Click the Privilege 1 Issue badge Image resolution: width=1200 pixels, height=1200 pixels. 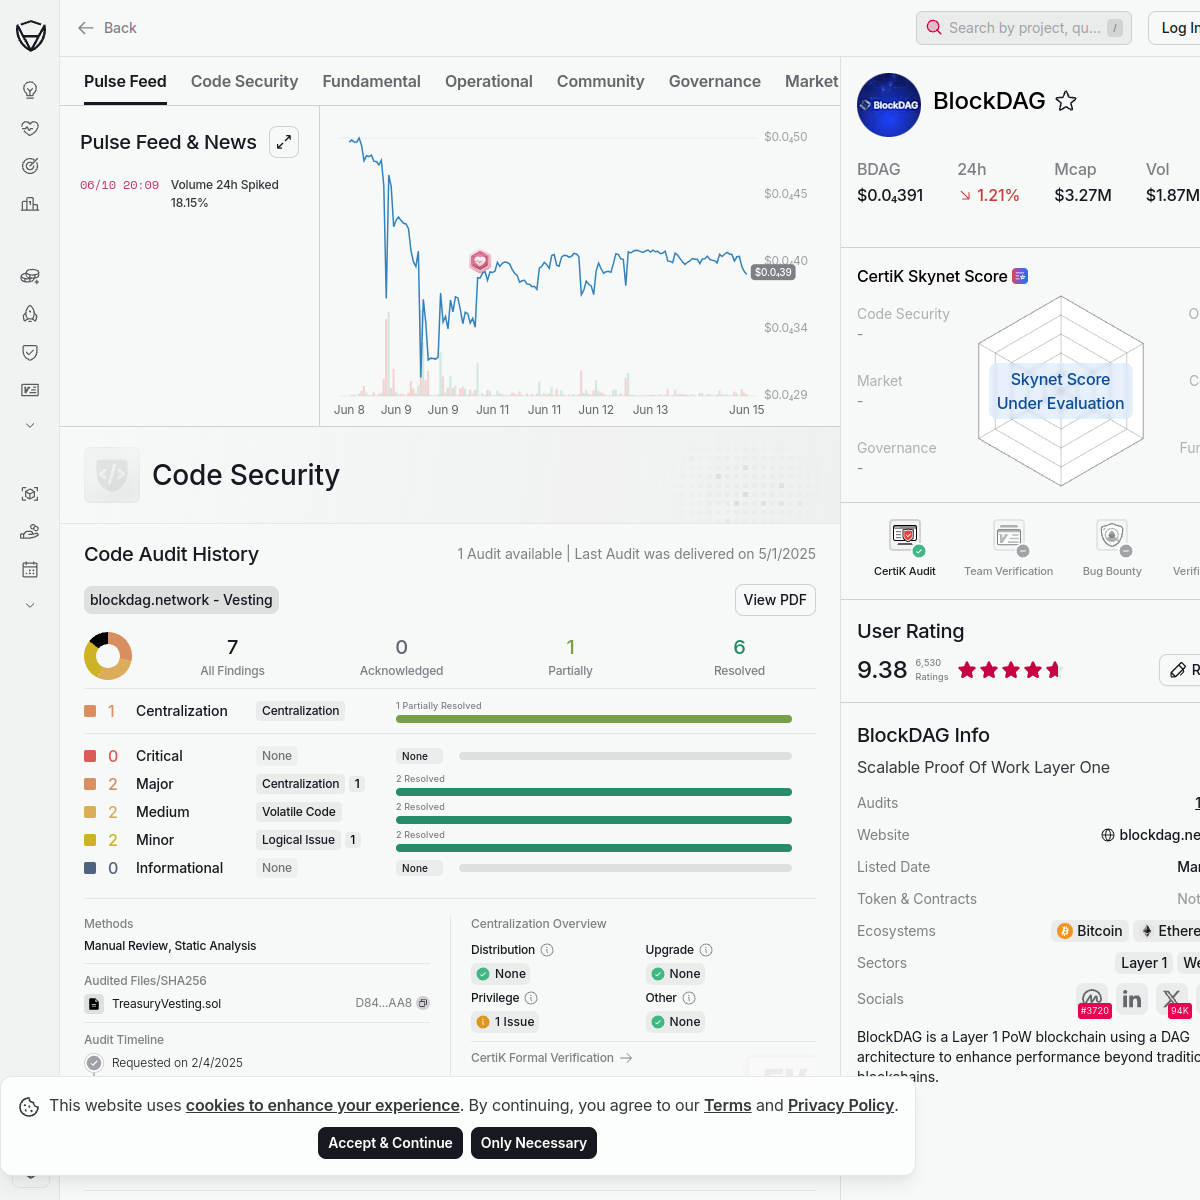[506, 1022]
